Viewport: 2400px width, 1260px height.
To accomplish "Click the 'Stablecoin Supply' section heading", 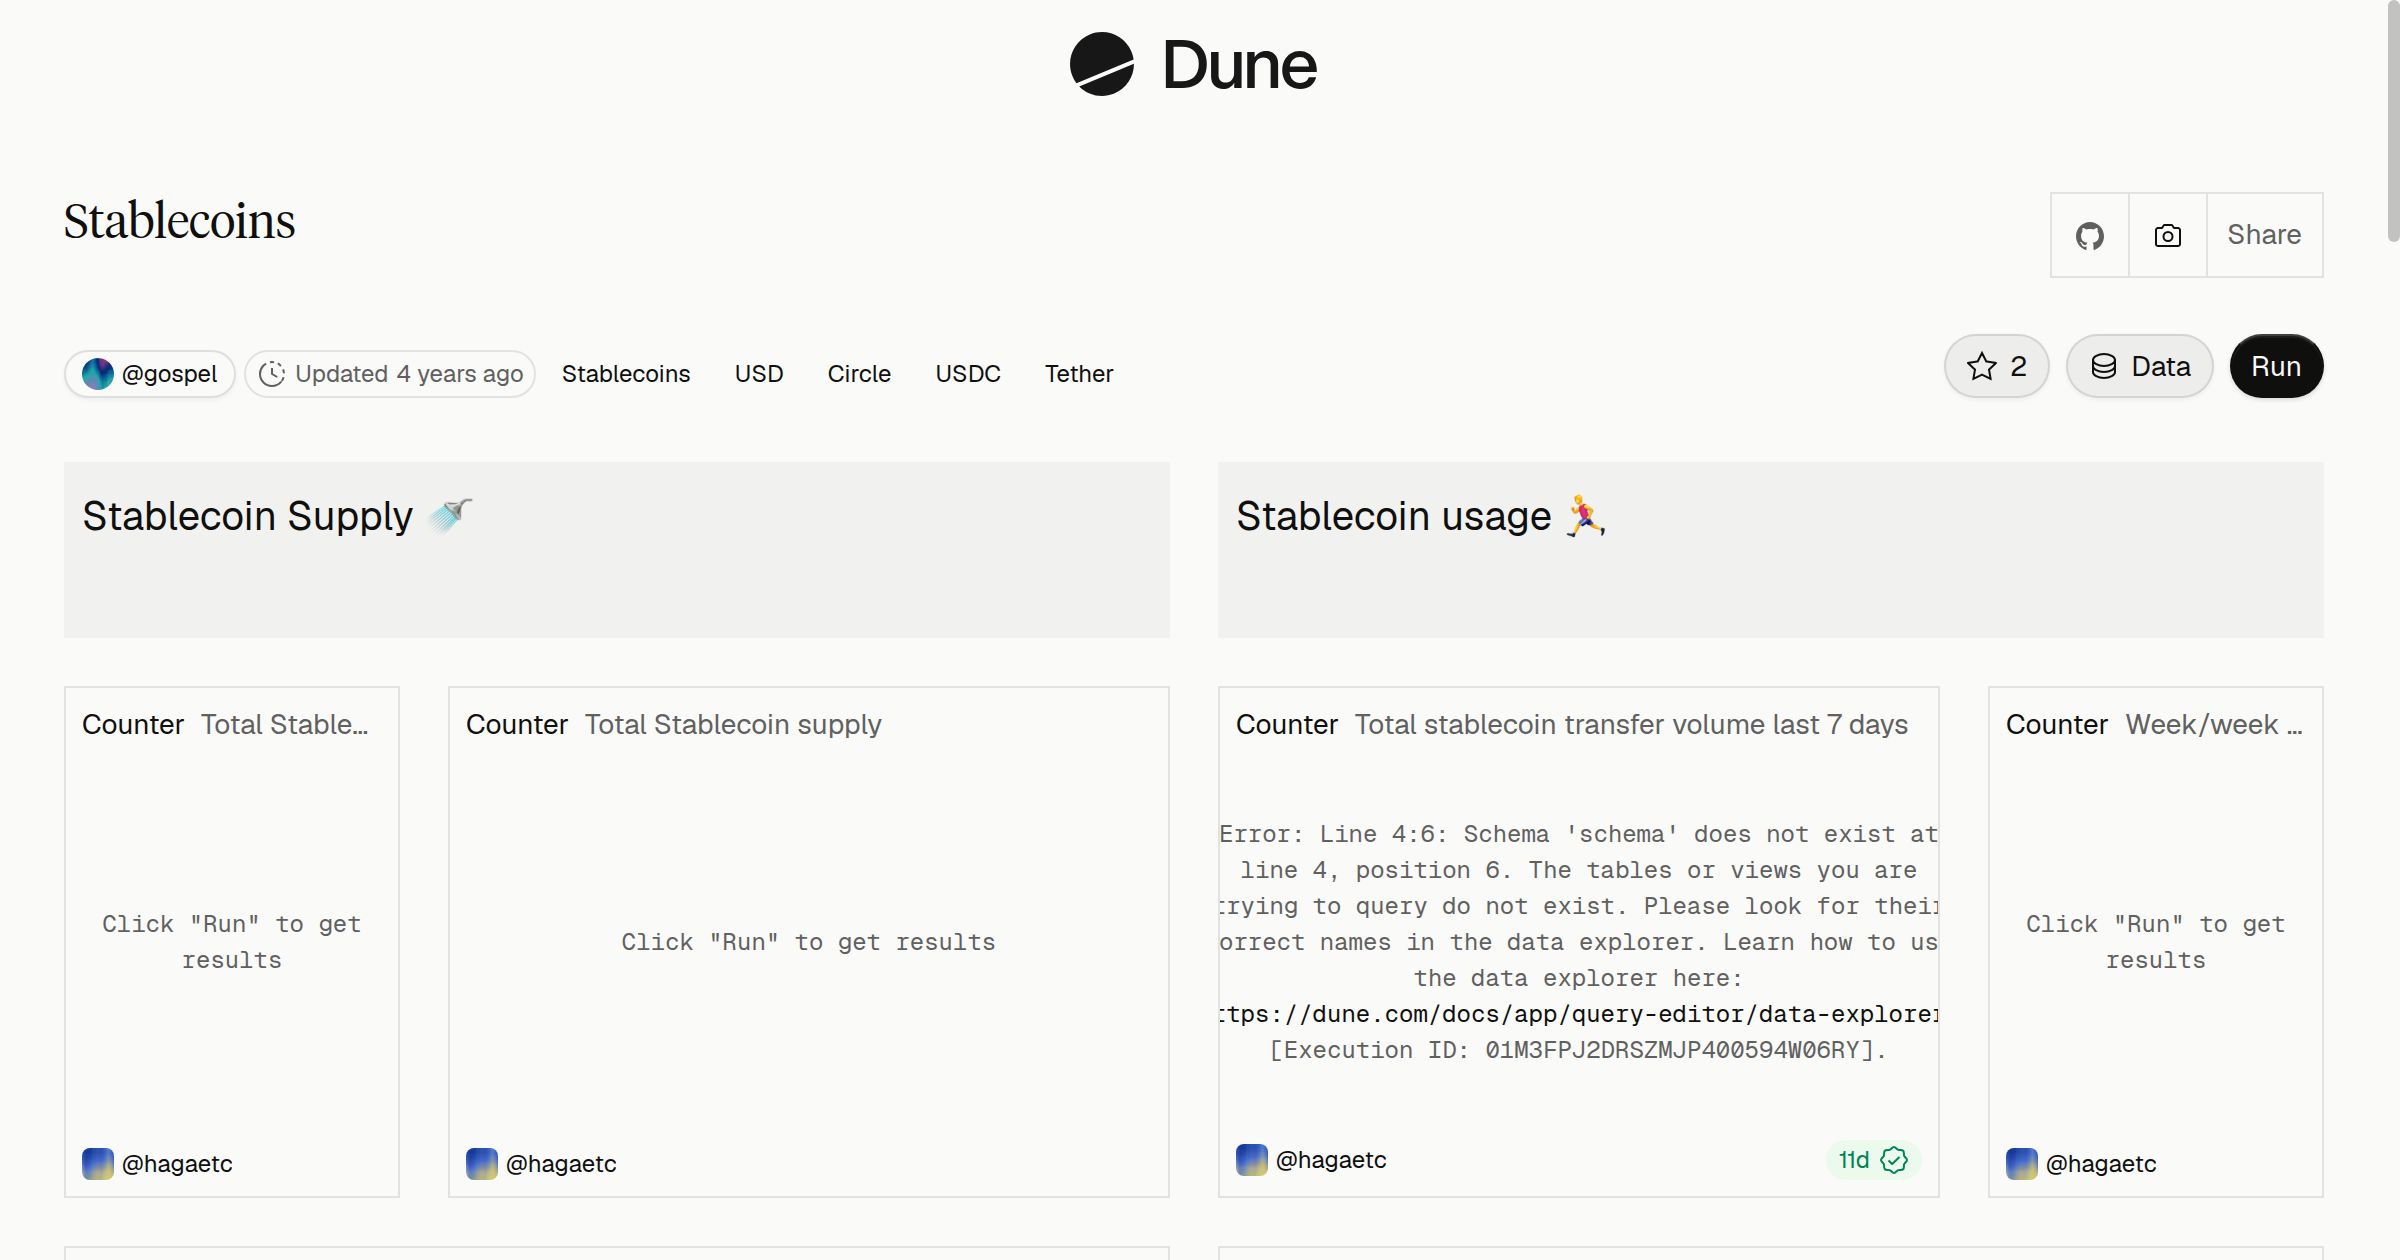I will coord(278,516).
